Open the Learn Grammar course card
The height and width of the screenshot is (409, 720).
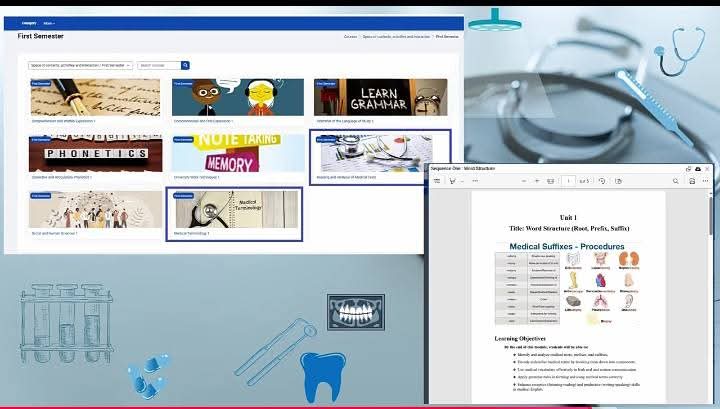click(380, 98)
